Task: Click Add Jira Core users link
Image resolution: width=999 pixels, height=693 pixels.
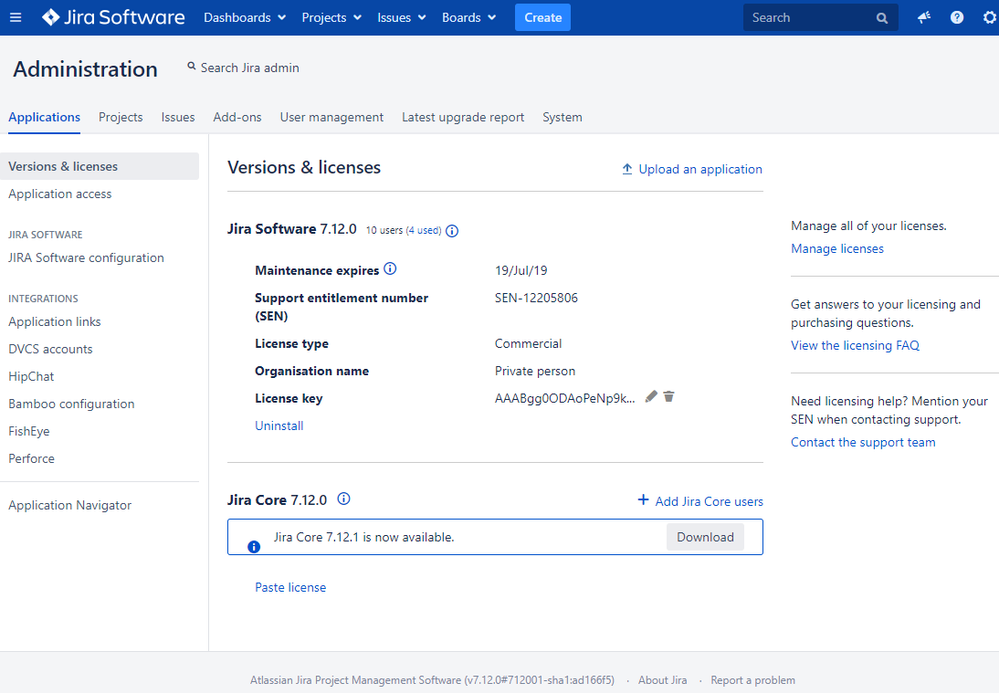Action: 708,501
